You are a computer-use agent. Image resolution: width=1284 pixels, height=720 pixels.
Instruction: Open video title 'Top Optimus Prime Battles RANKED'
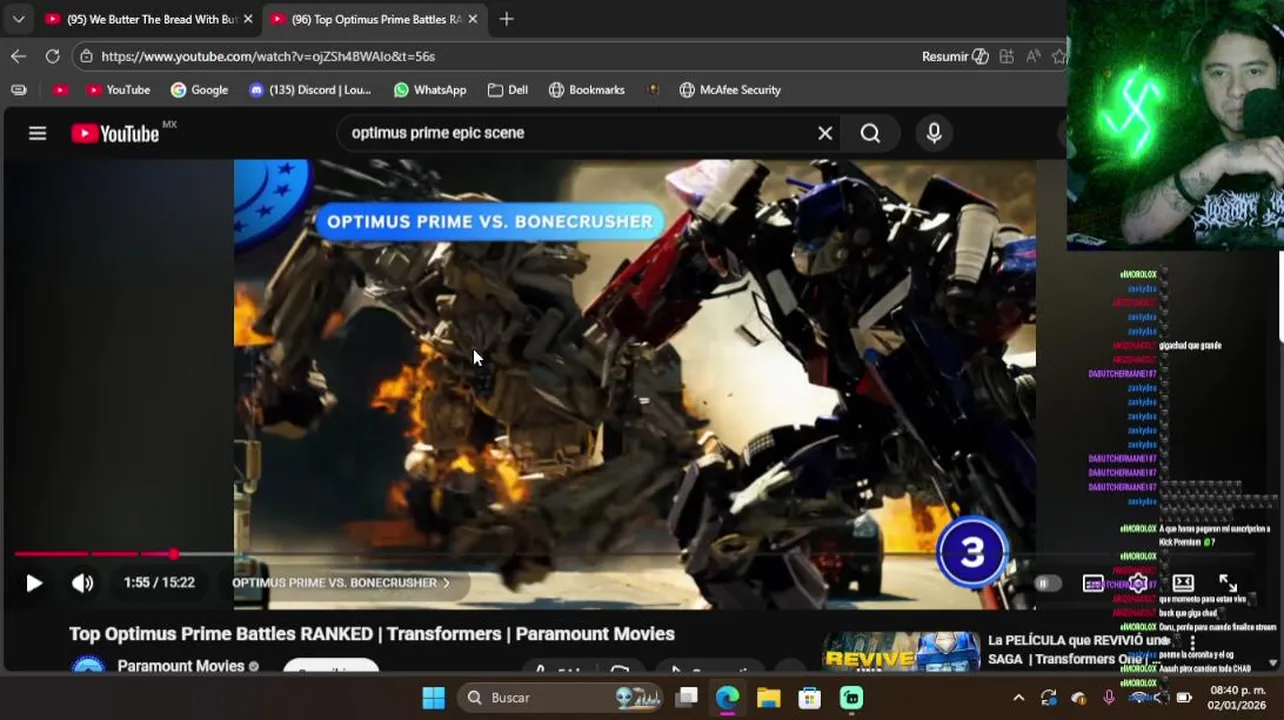tap(372, 634)
